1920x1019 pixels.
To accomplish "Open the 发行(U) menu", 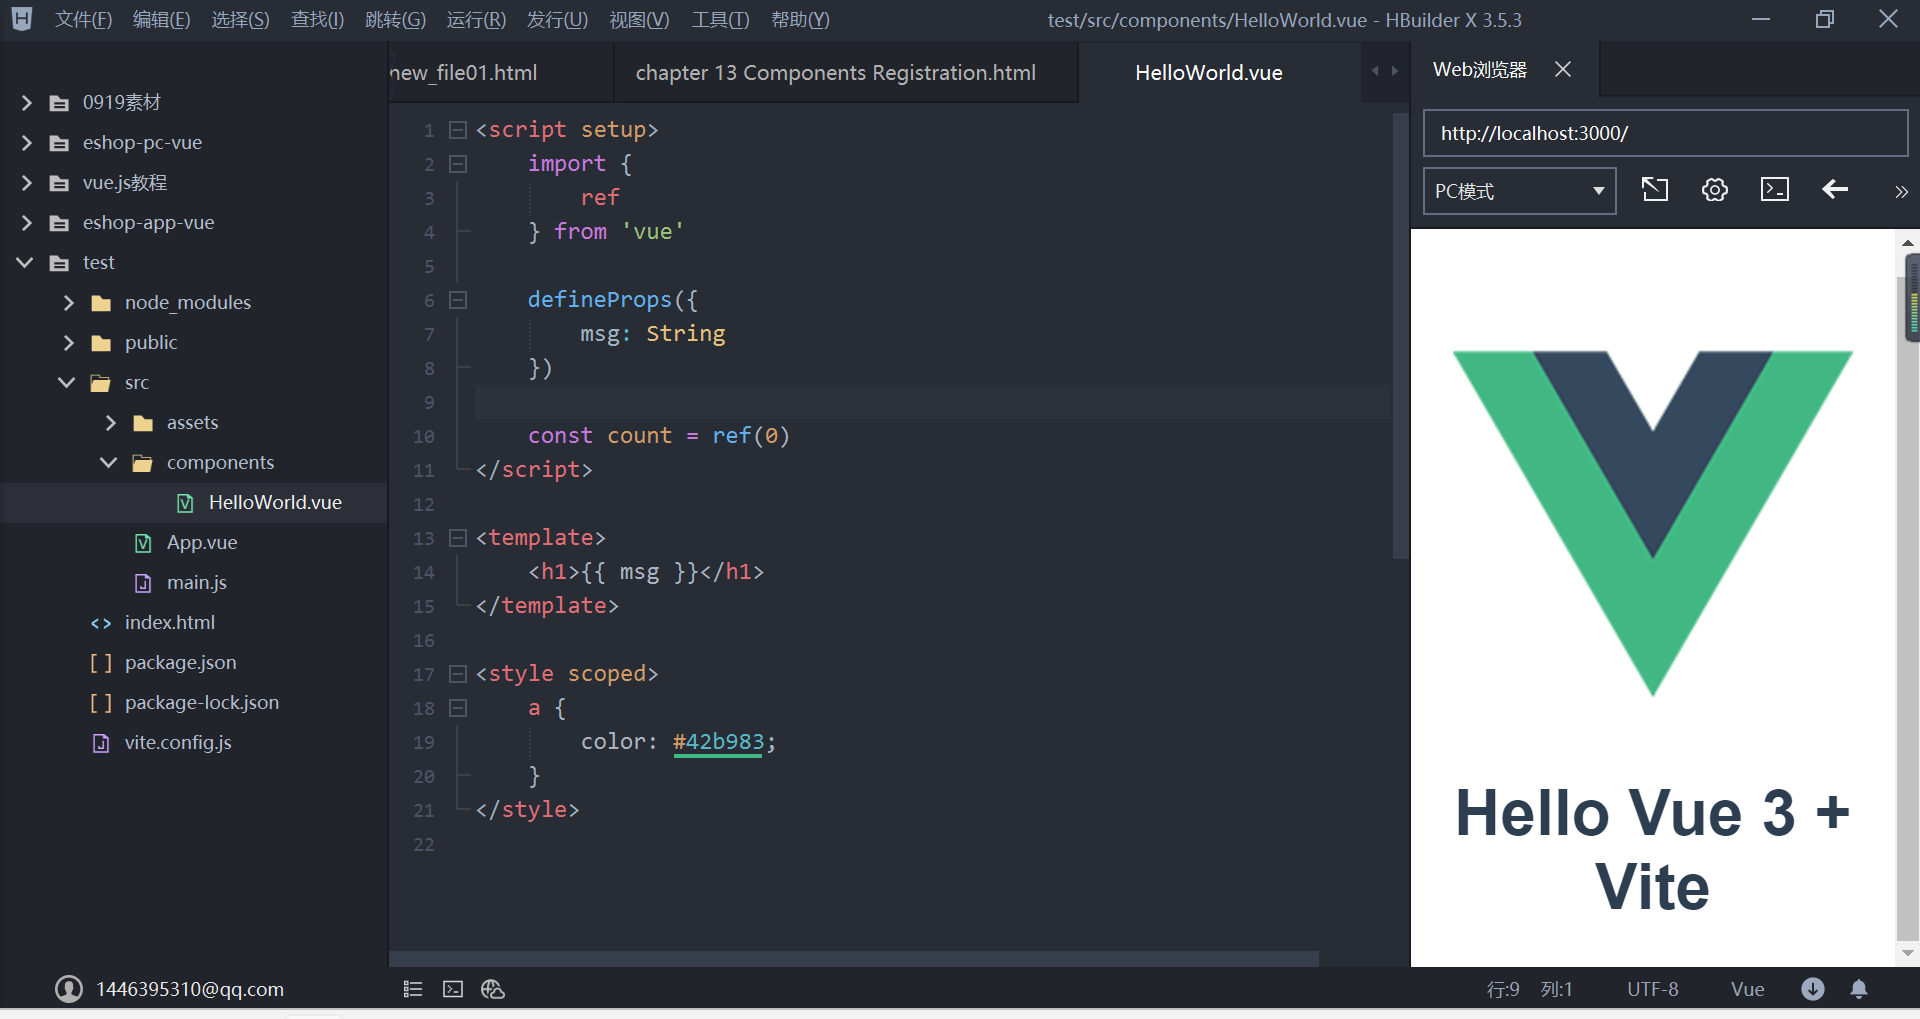I will pos(557,20).
